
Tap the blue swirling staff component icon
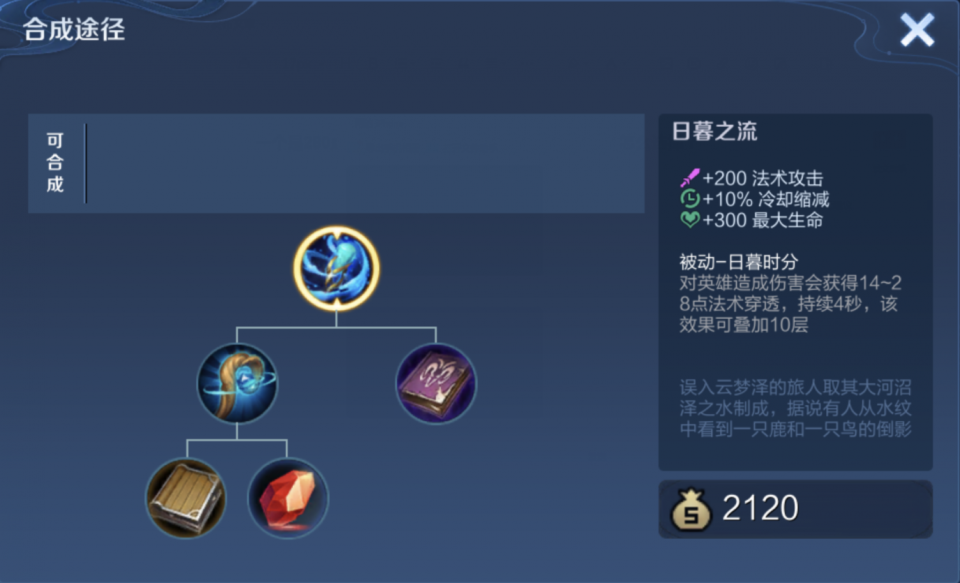(x=237, y=383)
